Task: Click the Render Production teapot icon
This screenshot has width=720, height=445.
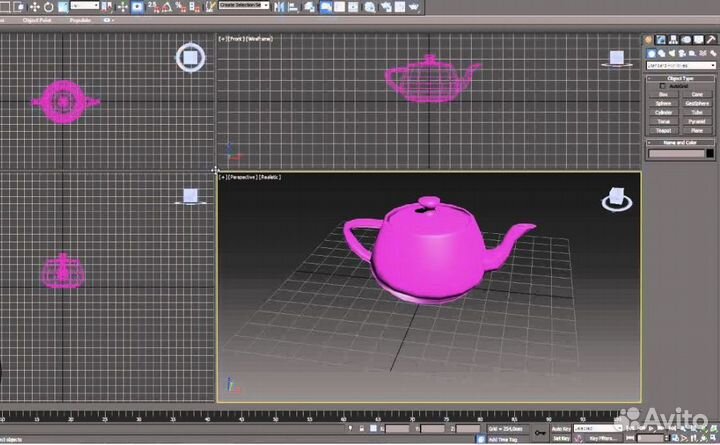Action: pyautogui.click(x=414, y=7)
